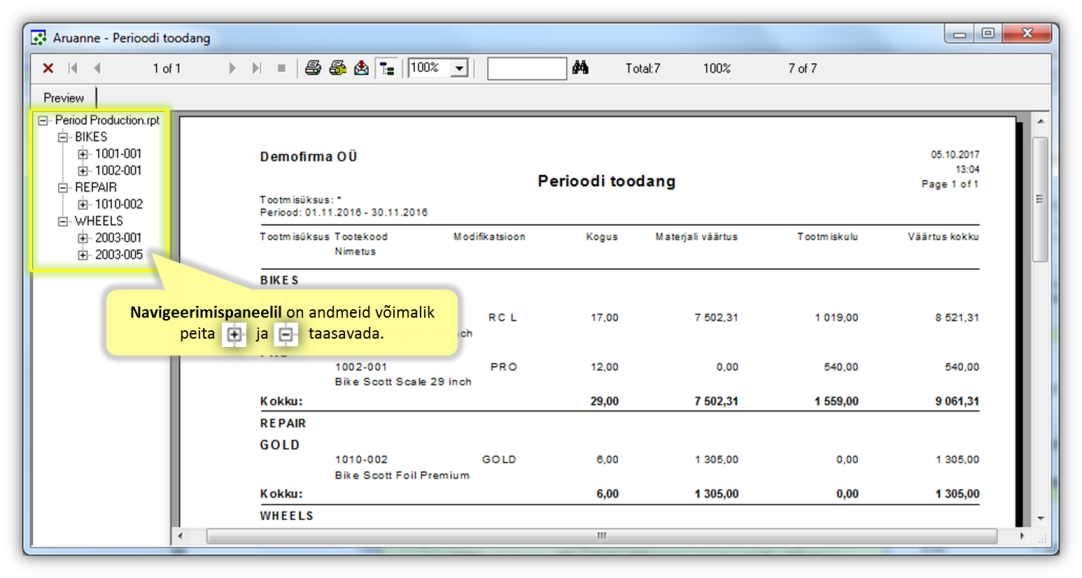The height and width of the screenshot is (578, 1082).
Task: Click the "Kogus" column header
Action: pyautogui.click(x=602, y=237)
